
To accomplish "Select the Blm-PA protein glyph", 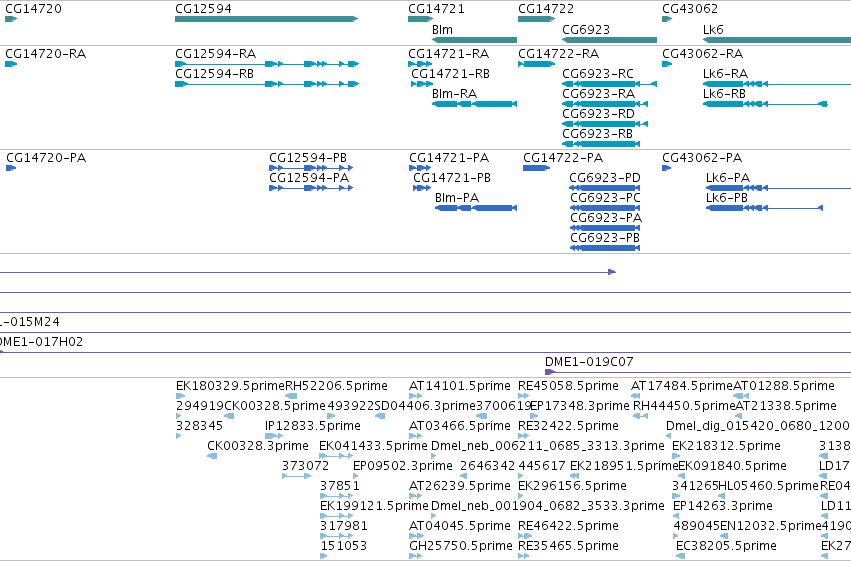I will [476, 208].
